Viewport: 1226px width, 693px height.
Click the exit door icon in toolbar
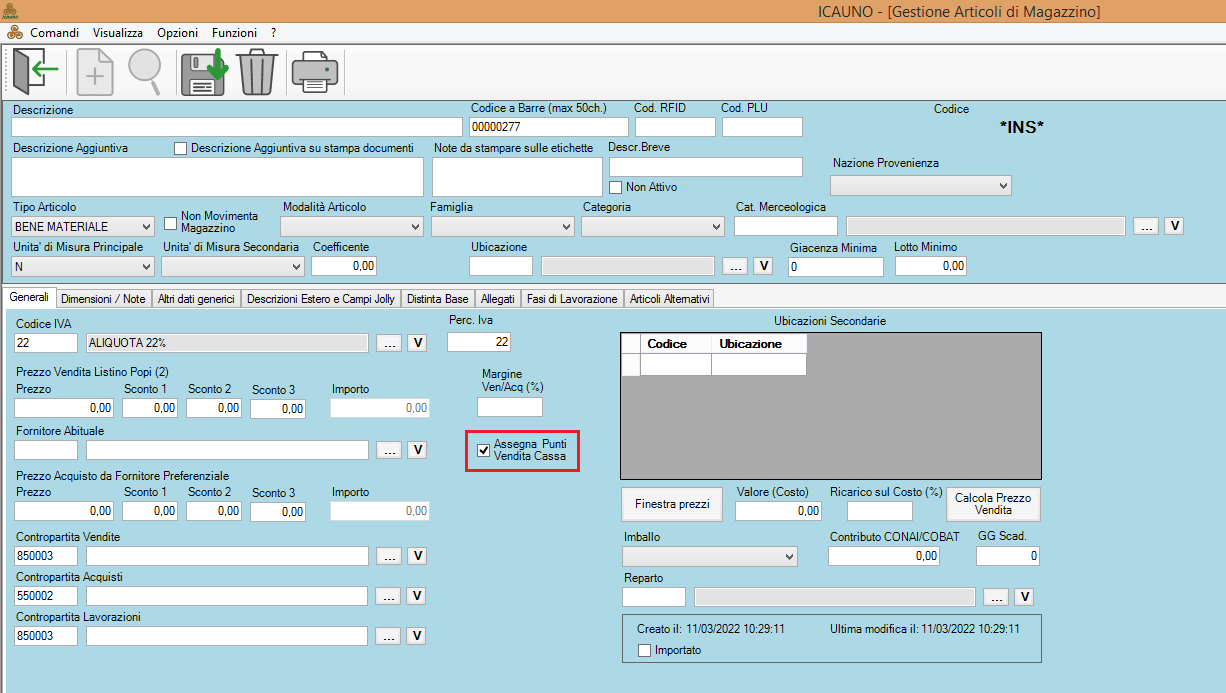tap(35, 72)
